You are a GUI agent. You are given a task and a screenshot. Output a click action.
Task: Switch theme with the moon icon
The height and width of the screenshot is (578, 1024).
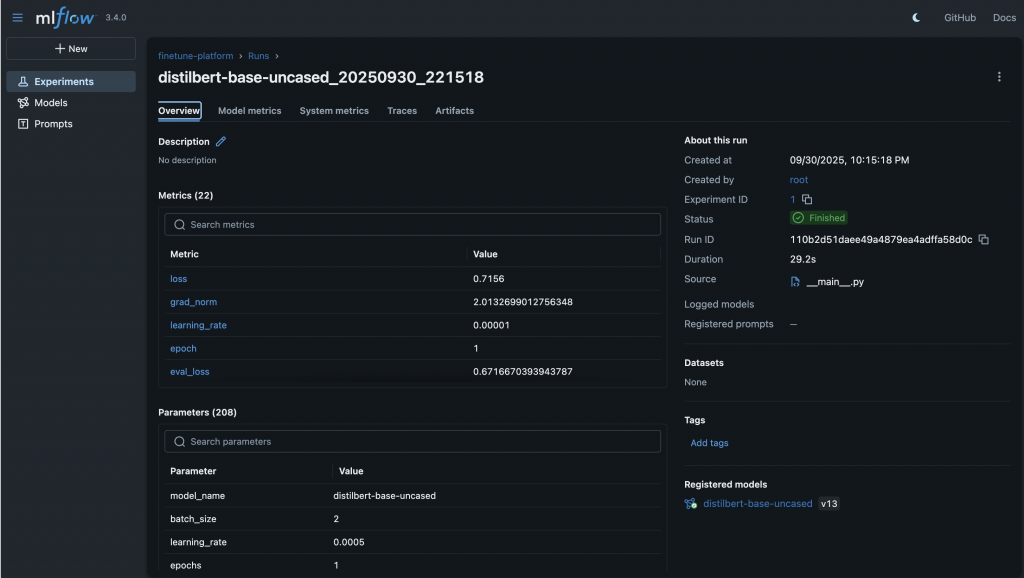coord(916,18)
